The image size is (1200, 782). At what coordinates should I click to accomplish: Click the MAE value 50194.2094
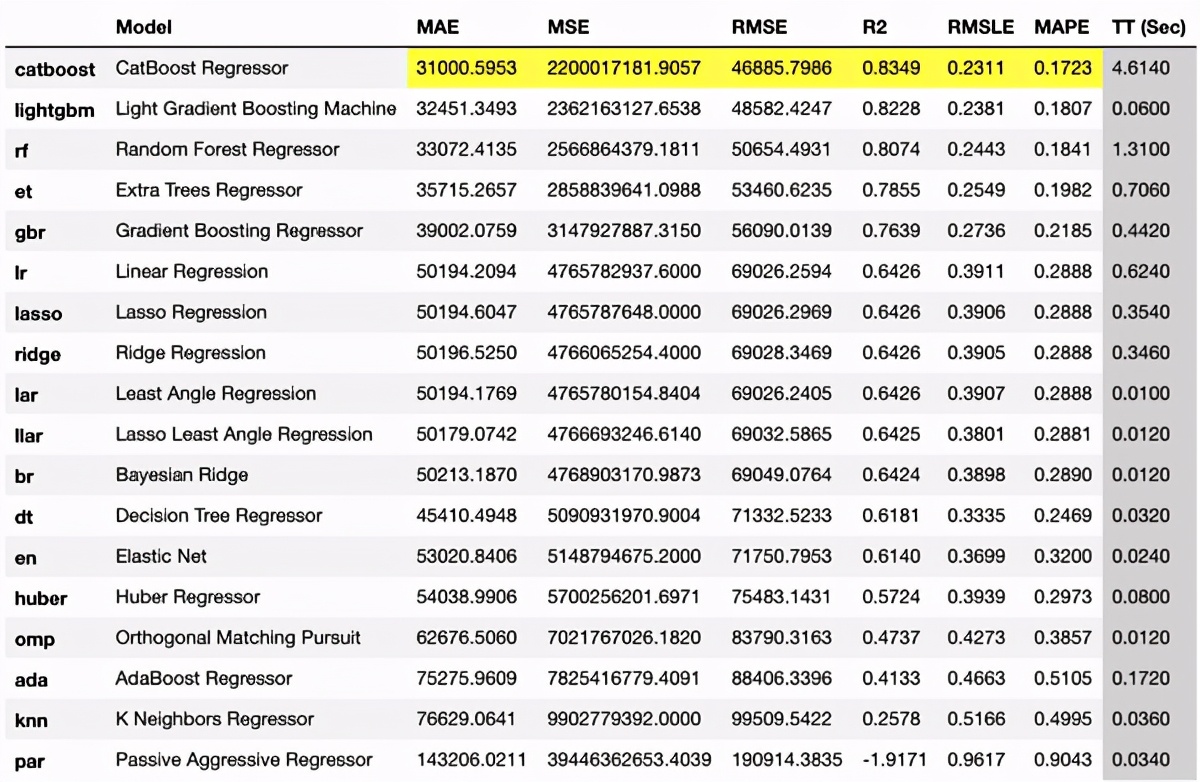coord(467,272)
